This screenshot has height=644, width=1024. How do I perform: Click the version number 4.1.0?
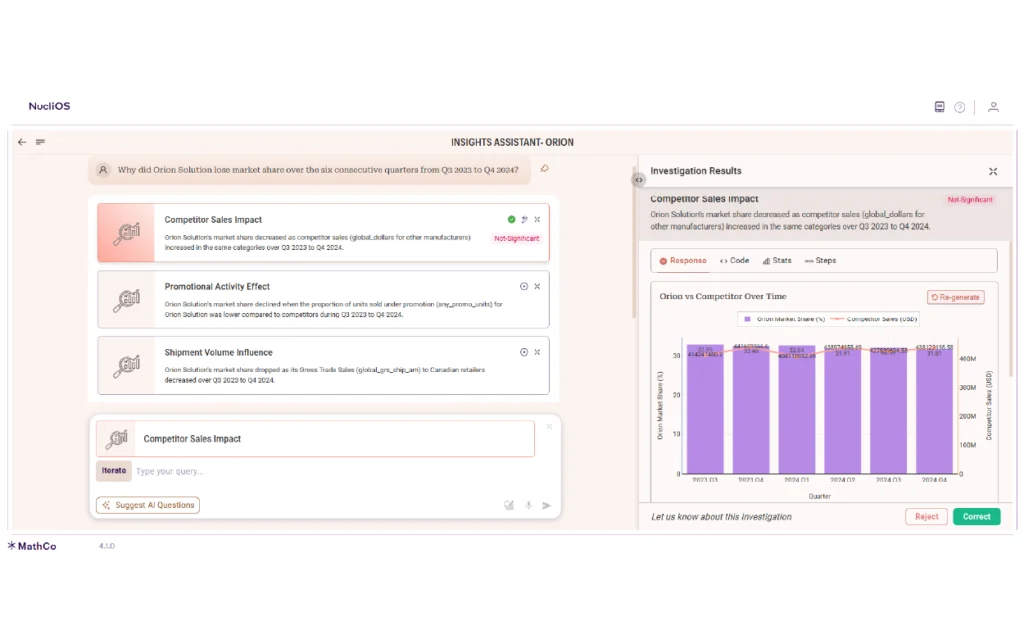[x=106, y=546]
